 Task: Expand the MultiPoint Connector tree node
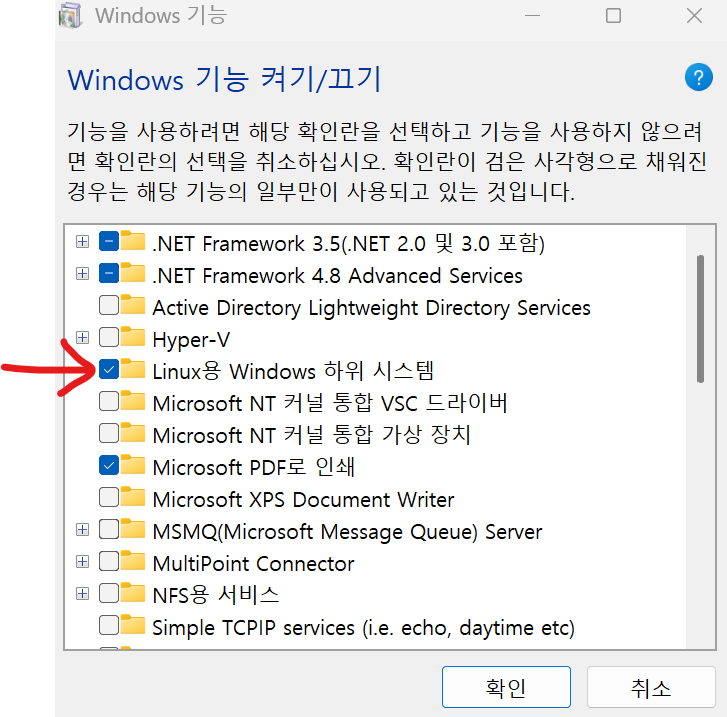point(83,562)
